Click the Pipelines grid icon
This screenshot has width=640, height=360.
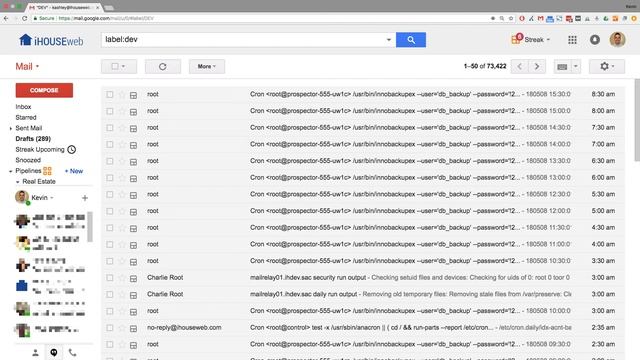pyautogui.click(x=47, y=171)
